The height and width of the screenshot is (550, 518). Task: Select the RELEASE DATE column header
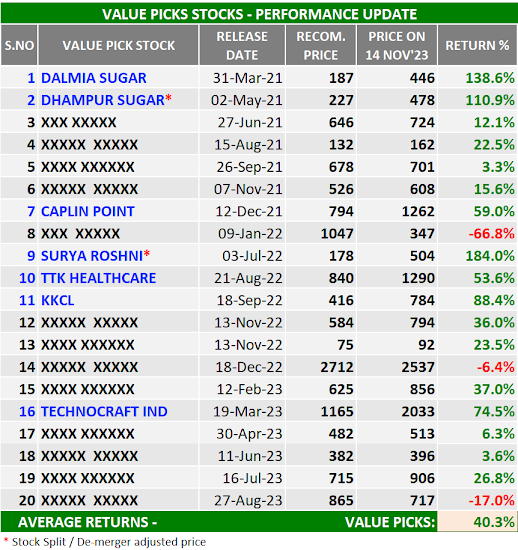coord(242,45)
